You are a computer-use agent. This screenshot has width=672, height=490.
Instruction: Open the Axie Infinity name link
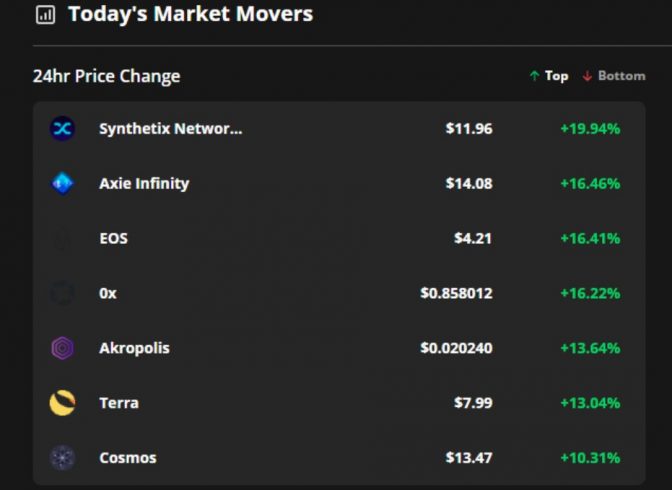144,183
